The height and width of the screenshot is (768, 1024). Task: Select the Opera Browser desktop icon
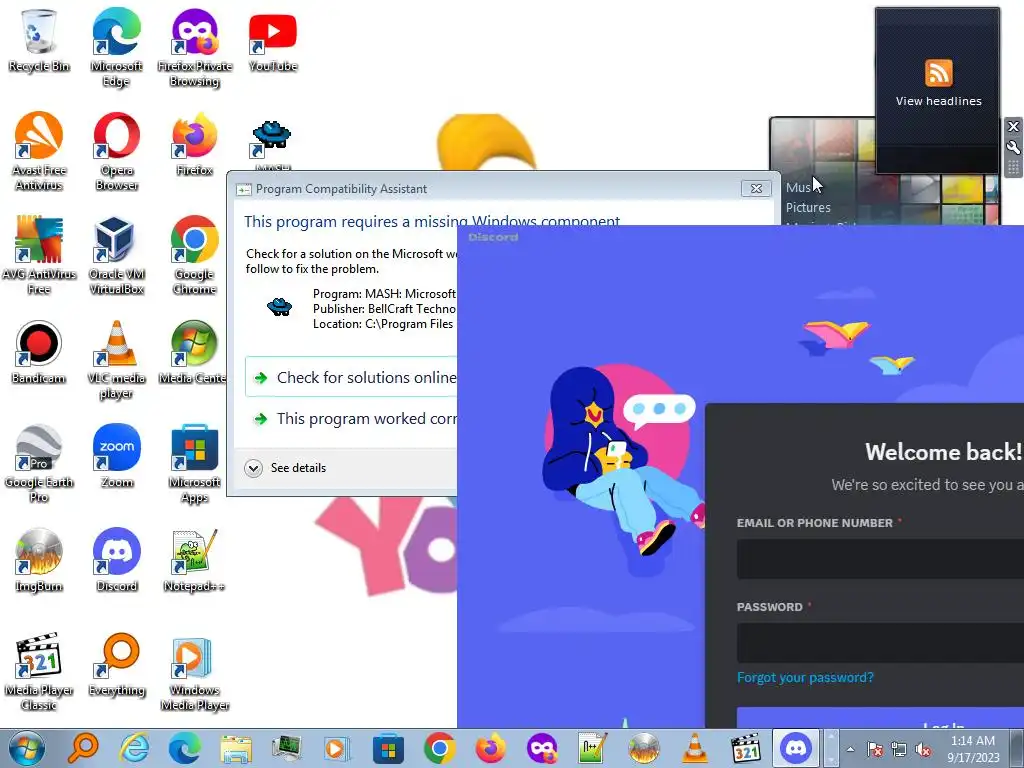[116, 152]
